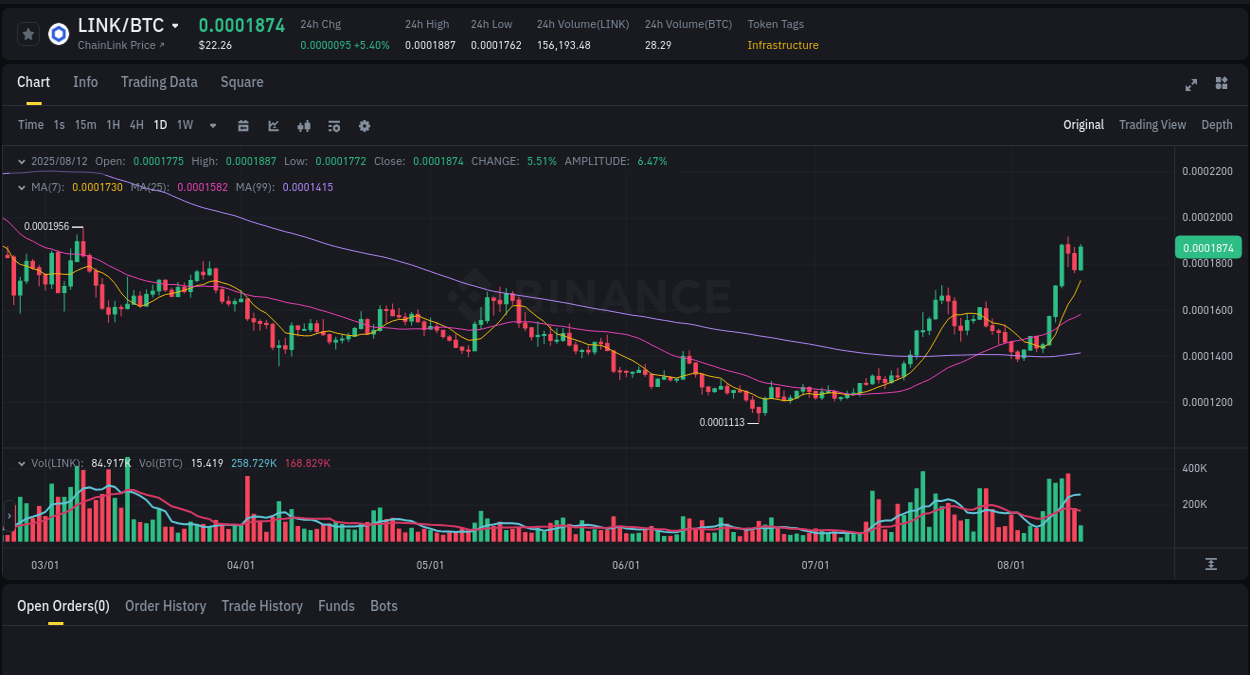Open the LINK/BTC pair selector dropdown
The width and height of the screenshot is (1250, 675).
click(175, 25)
